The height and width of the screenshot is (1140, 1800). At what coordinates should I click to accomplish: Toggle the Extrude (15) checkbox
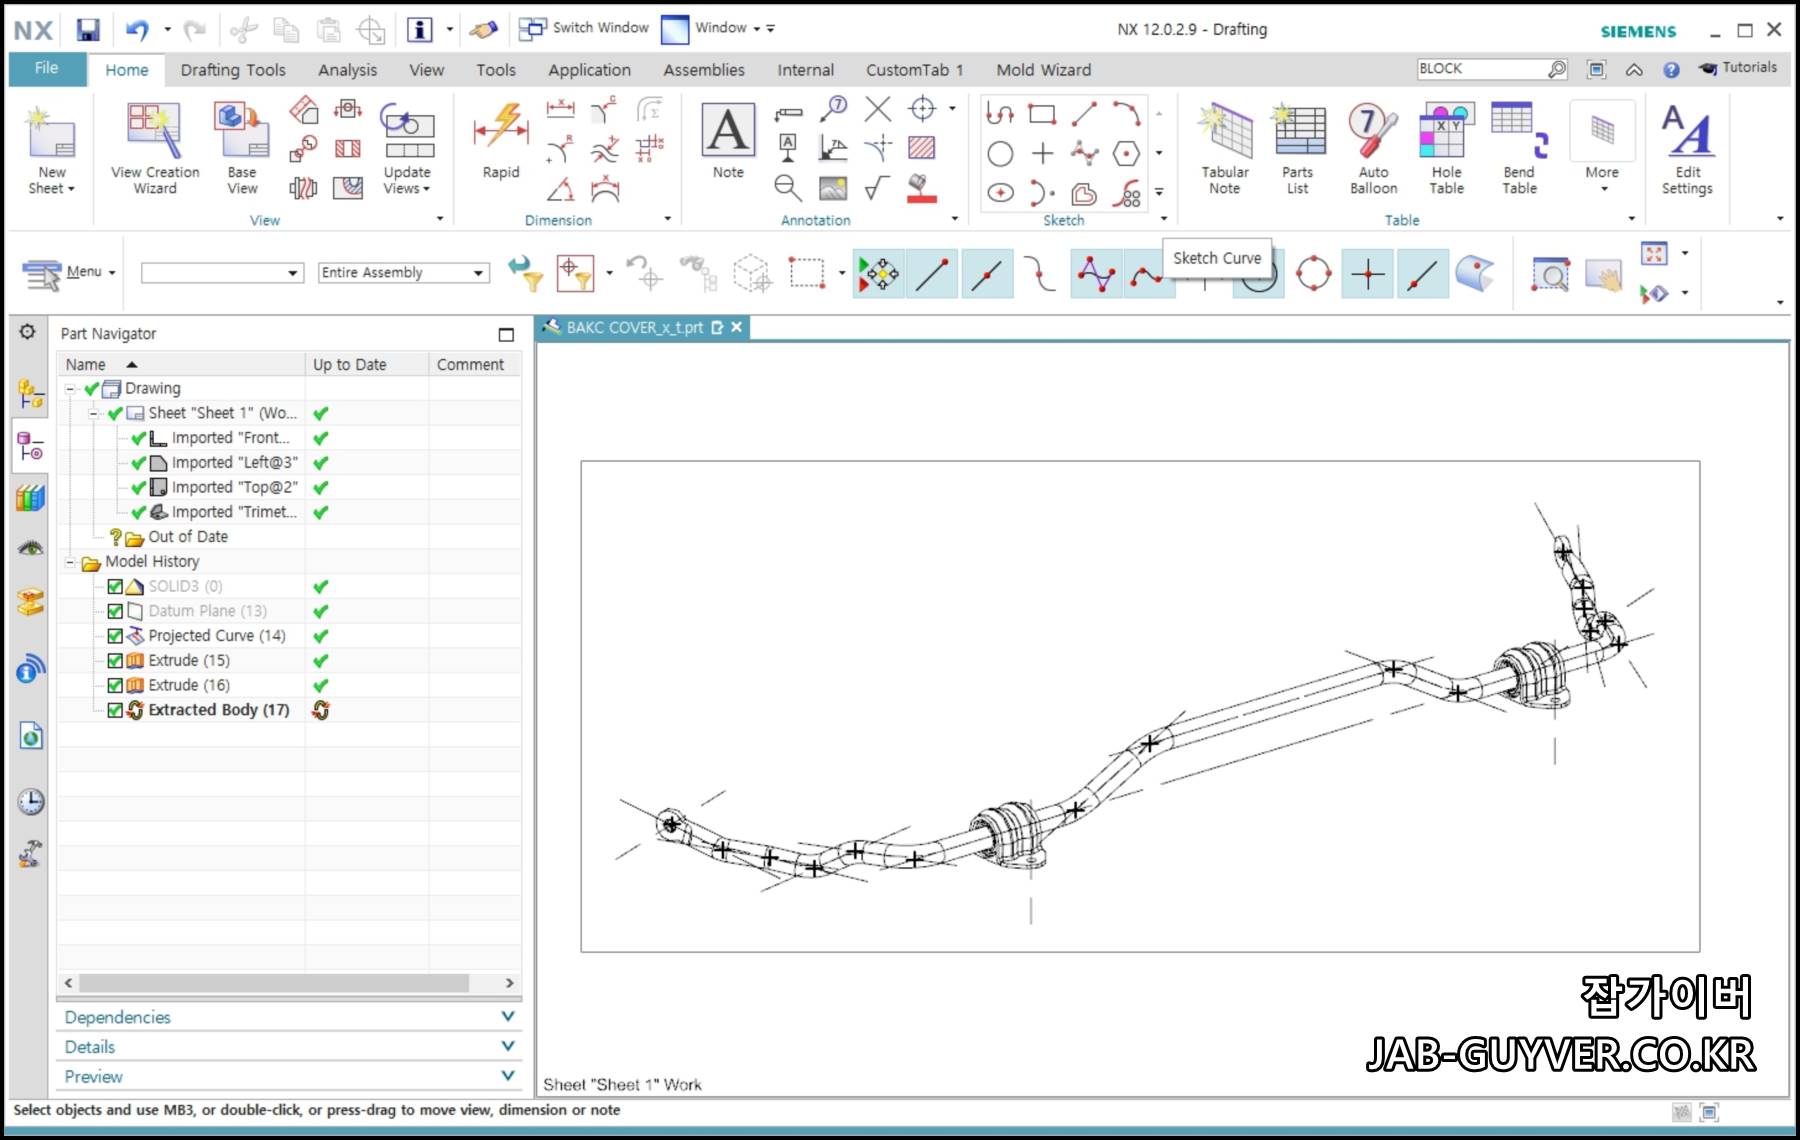pyautogui.click(x=115, y=660)
